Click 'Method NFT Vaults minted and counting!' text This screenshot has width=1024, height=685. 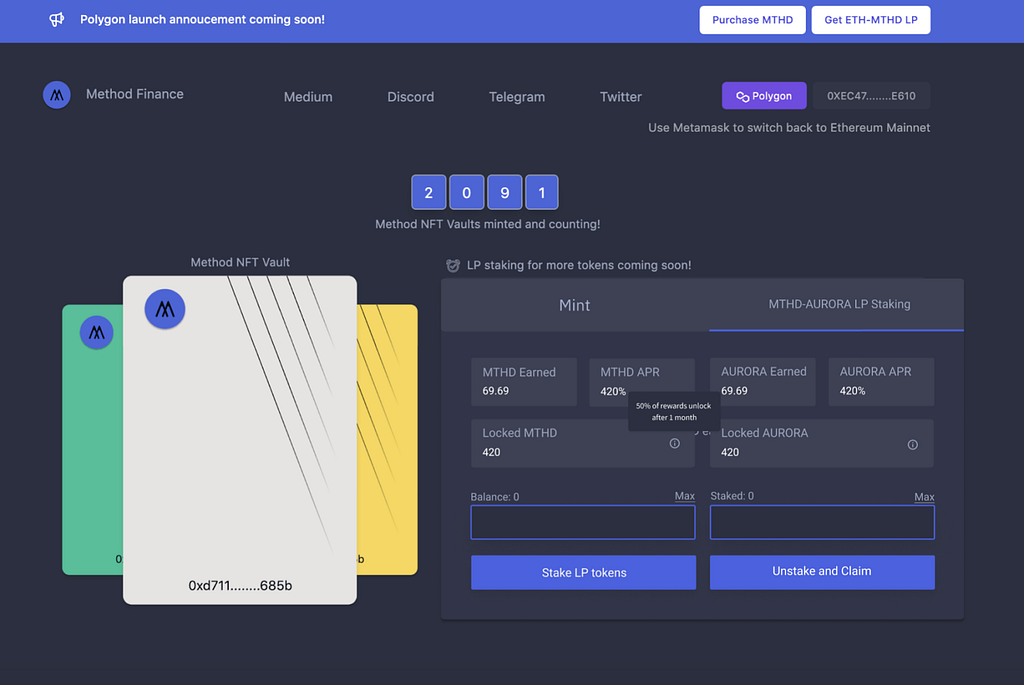pyautogui.click(x=488, y=224)
